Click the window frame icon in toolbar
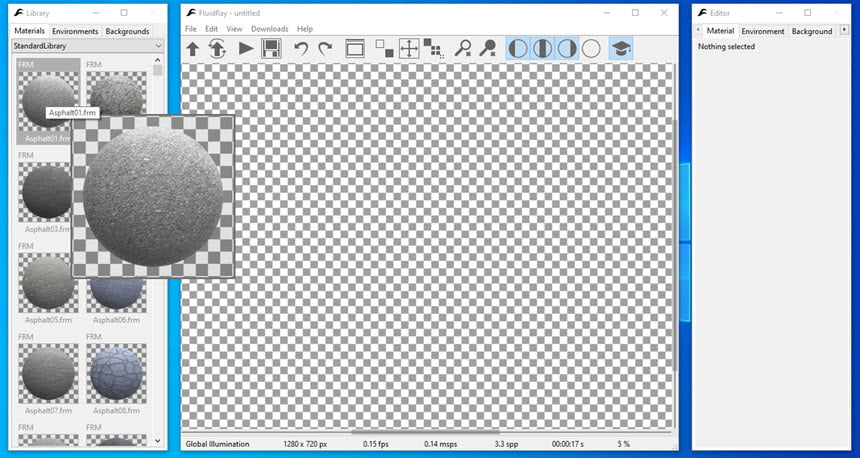The image size is (860, 458). pos(355,49)
